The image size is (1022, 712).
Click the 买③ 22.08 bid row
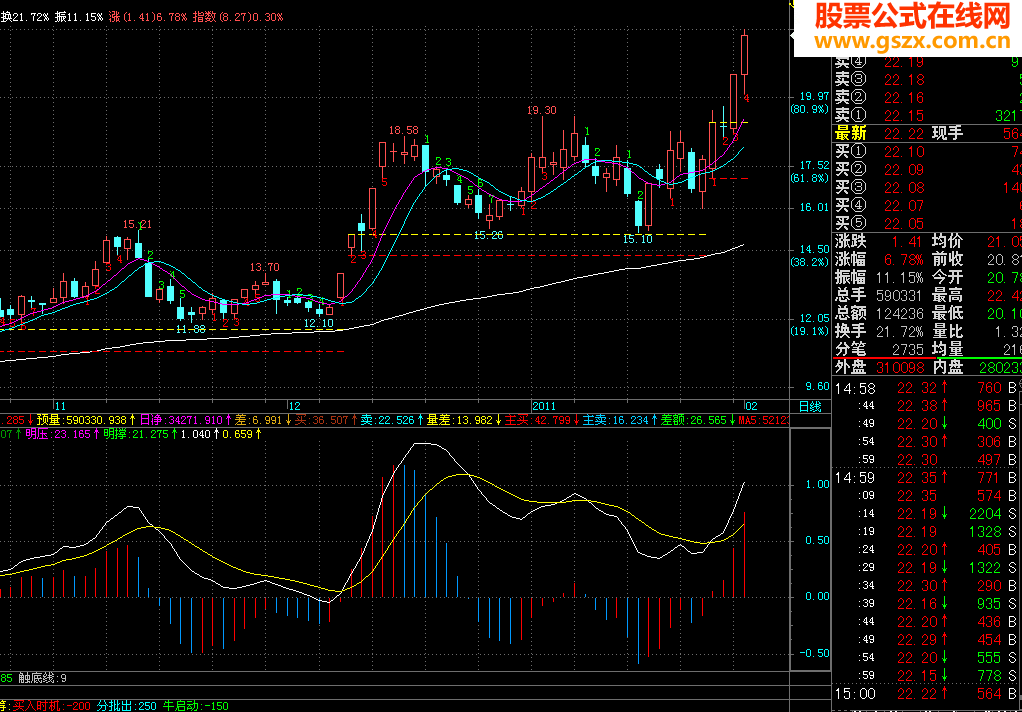(x=927, y=188)
